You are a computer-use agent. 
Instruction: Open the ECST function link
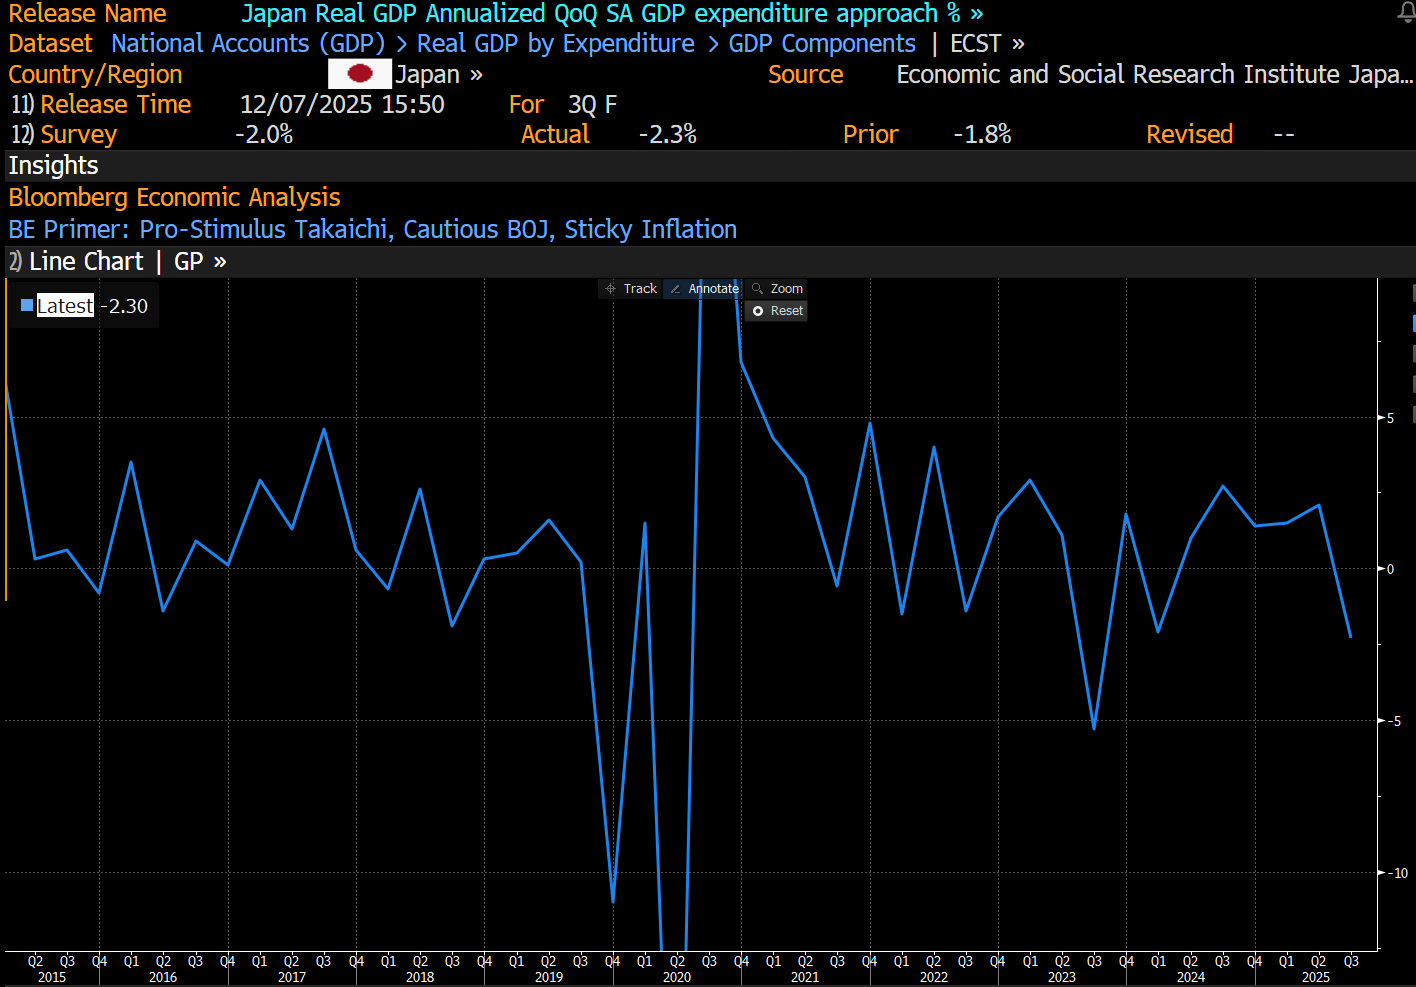987,44
